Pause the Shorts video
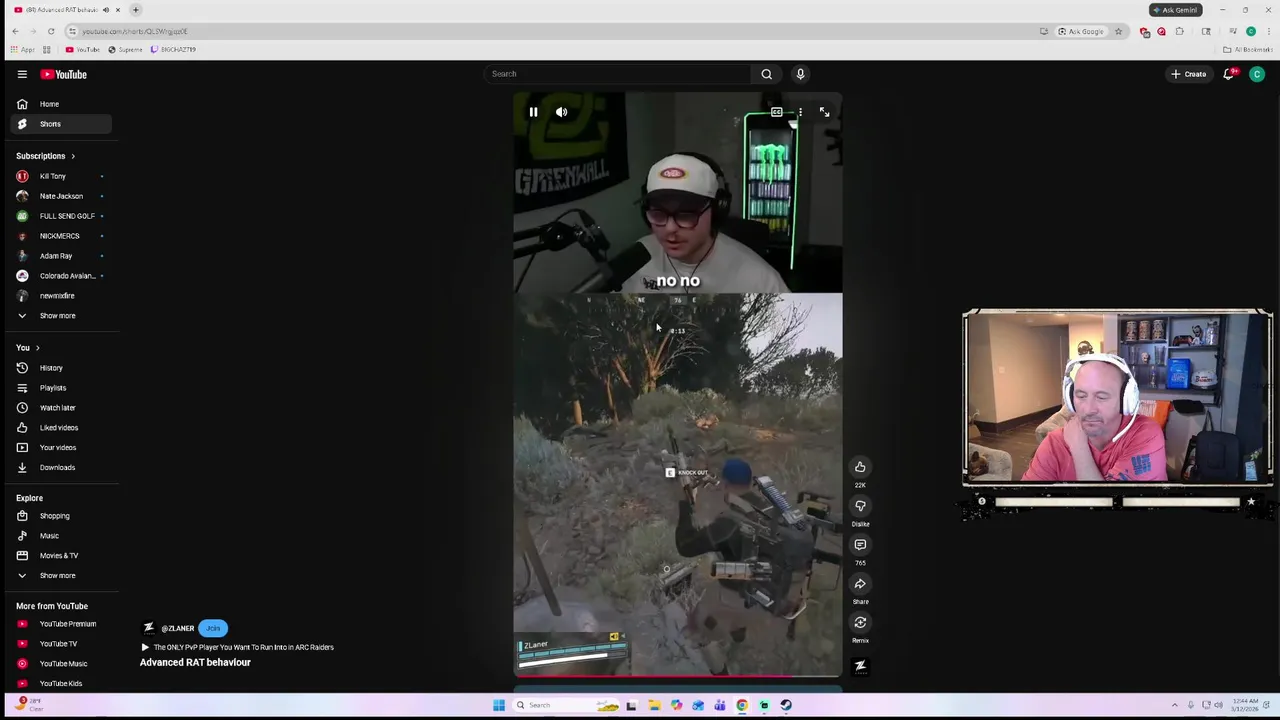Viewport: 1280px width, 720px height. [x=533, y=112]
